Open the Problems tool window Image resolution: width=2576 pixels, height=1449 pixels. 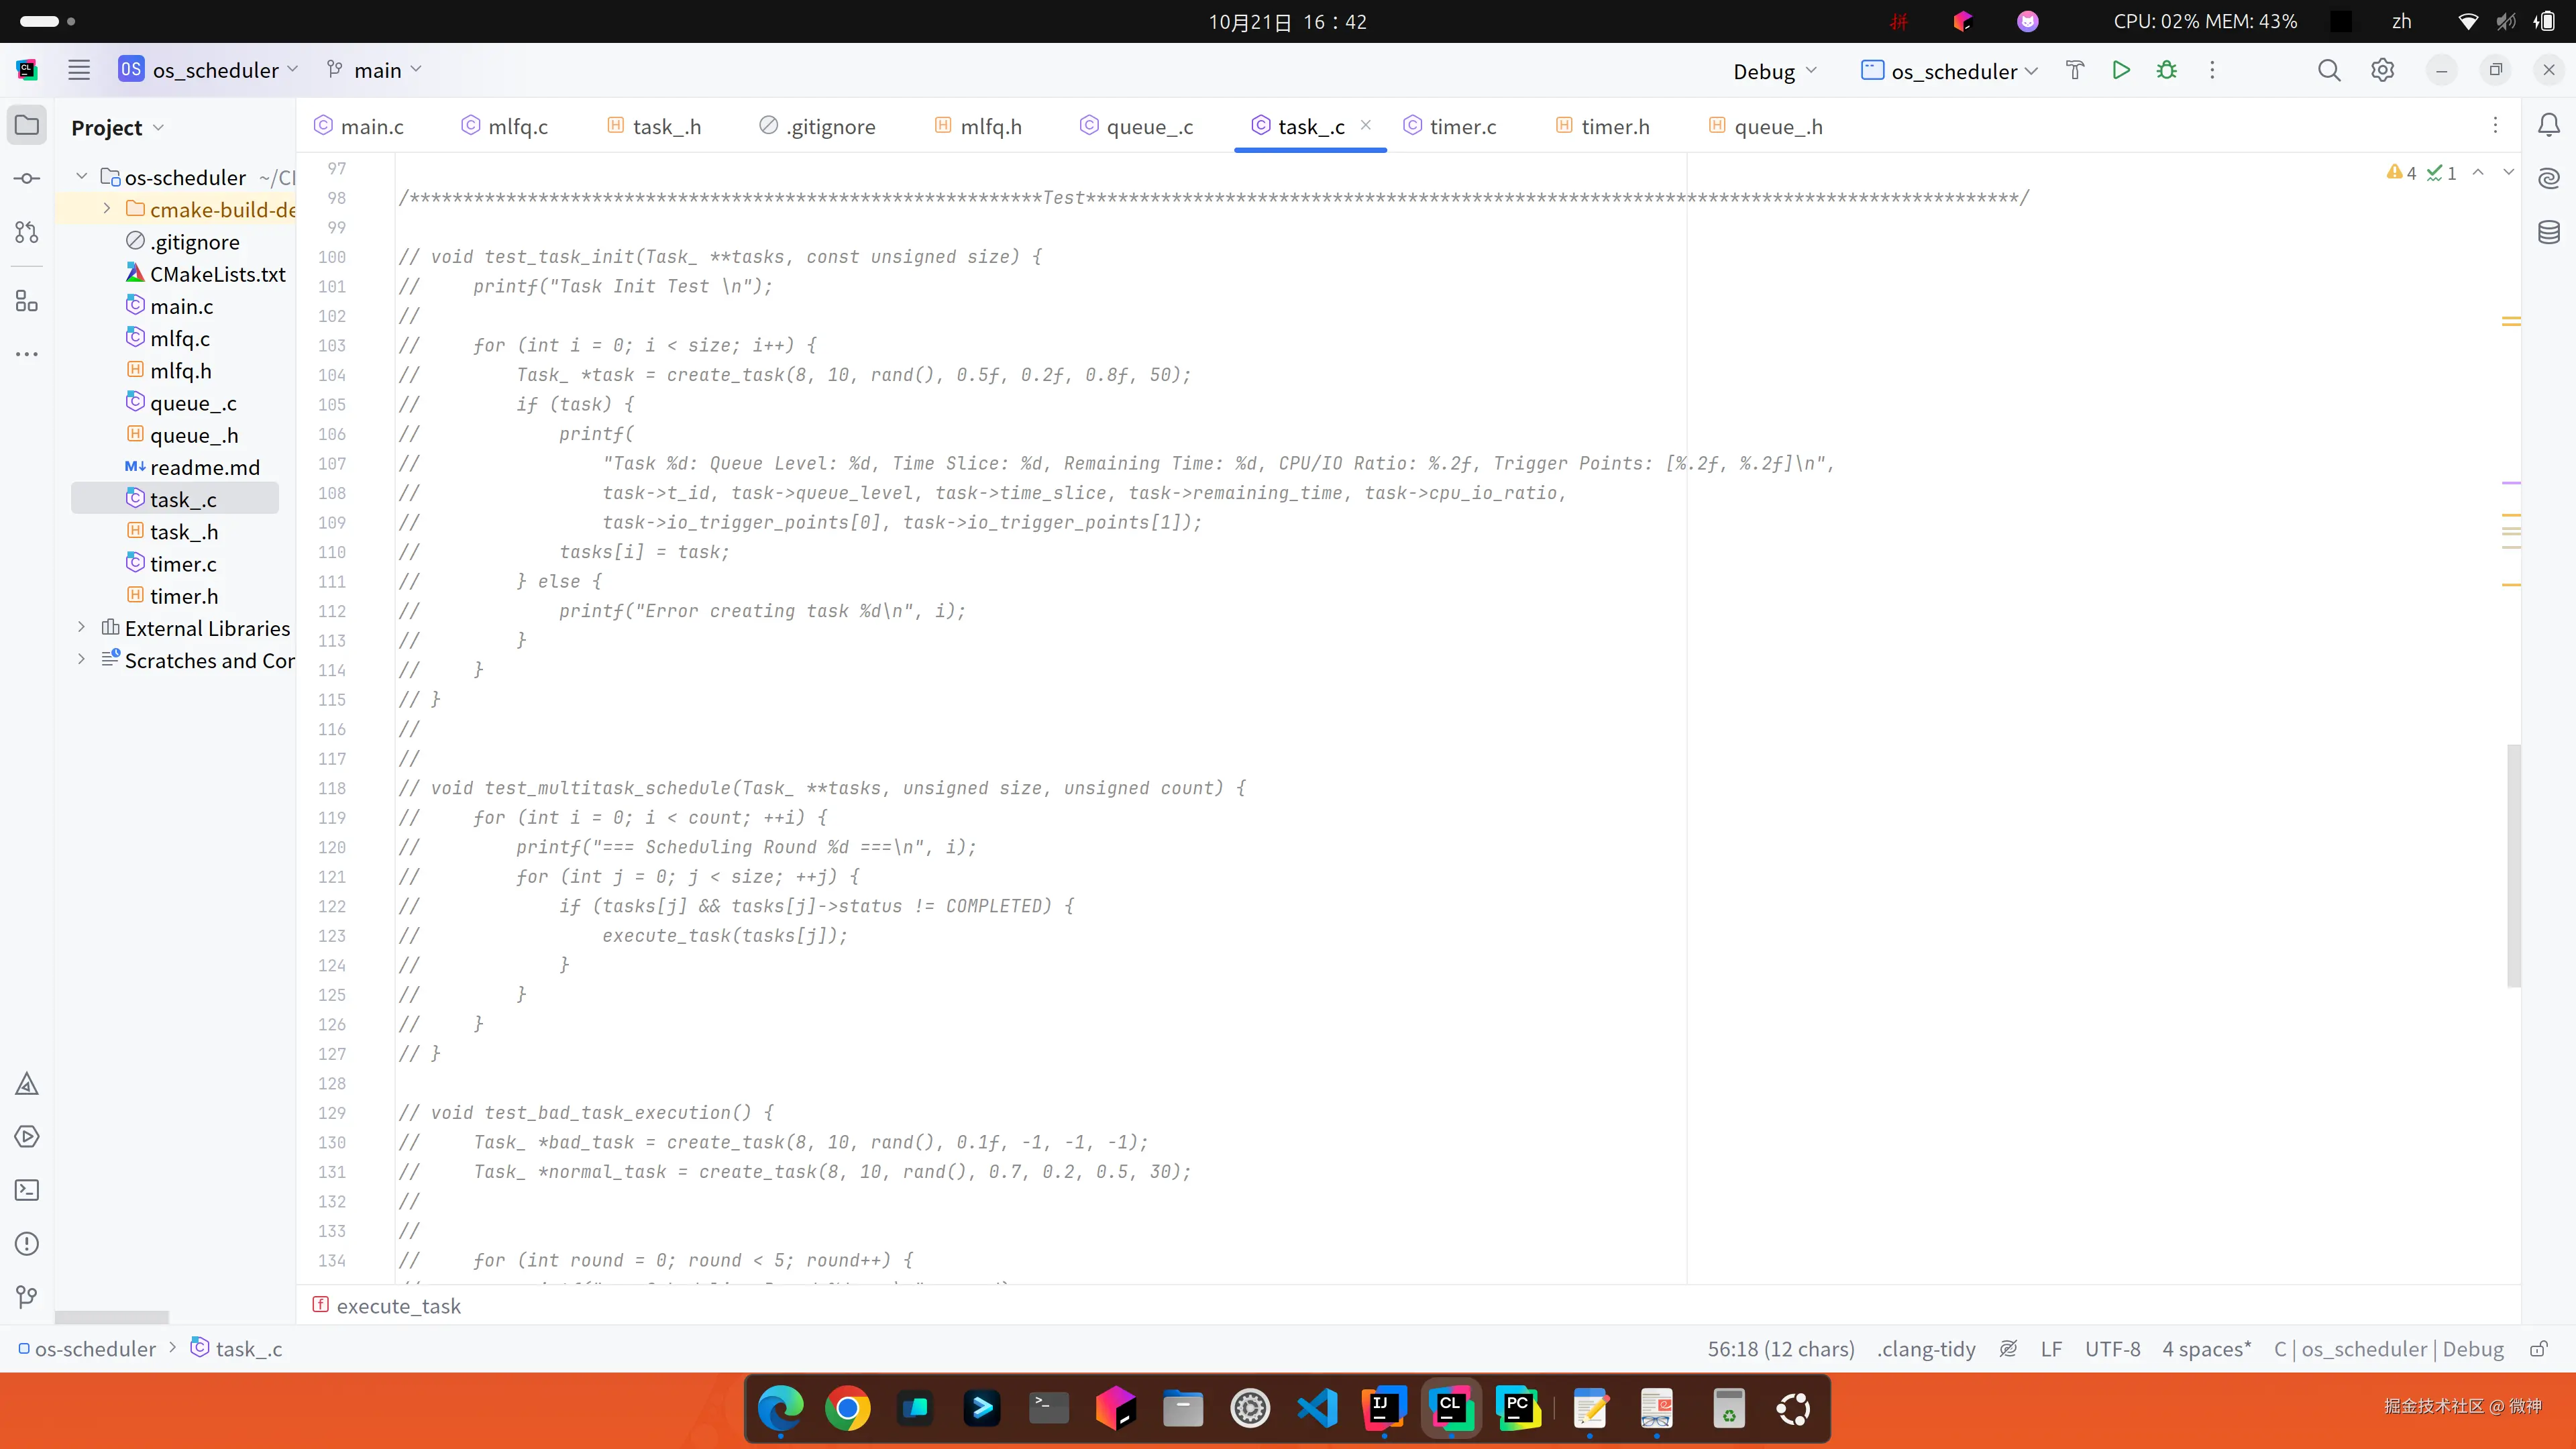(27, 1243)
